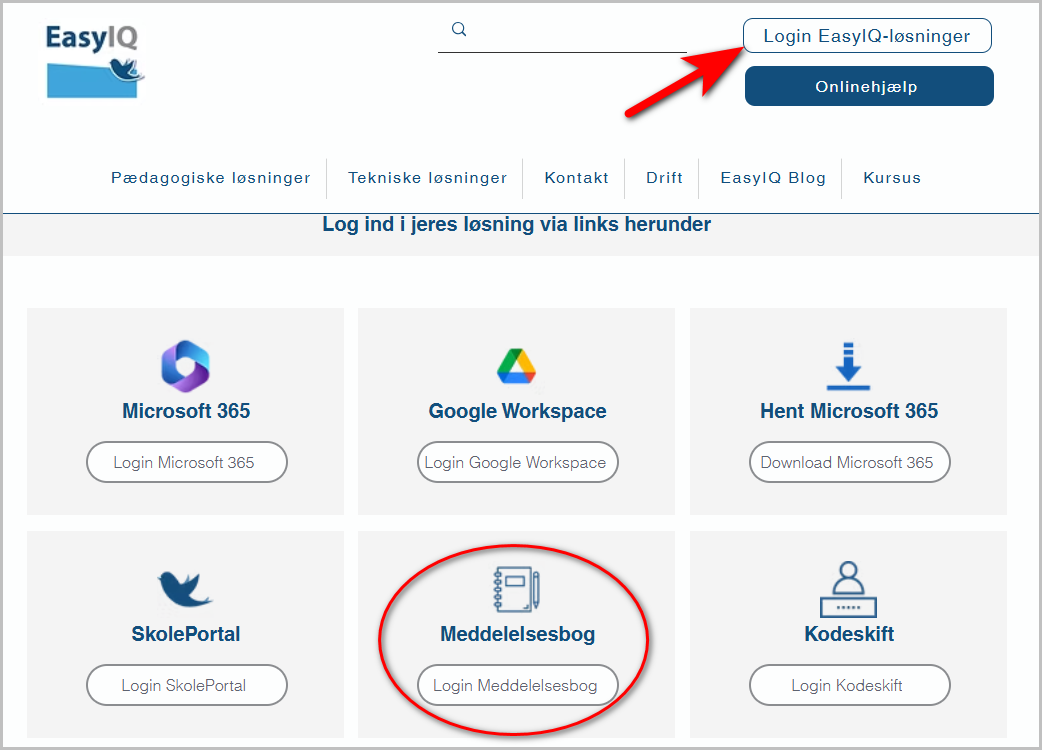The width and height of the screenshot is (1042, 750).
Task: Open the Tekniske løsninger menu
Action: [427, 178]
